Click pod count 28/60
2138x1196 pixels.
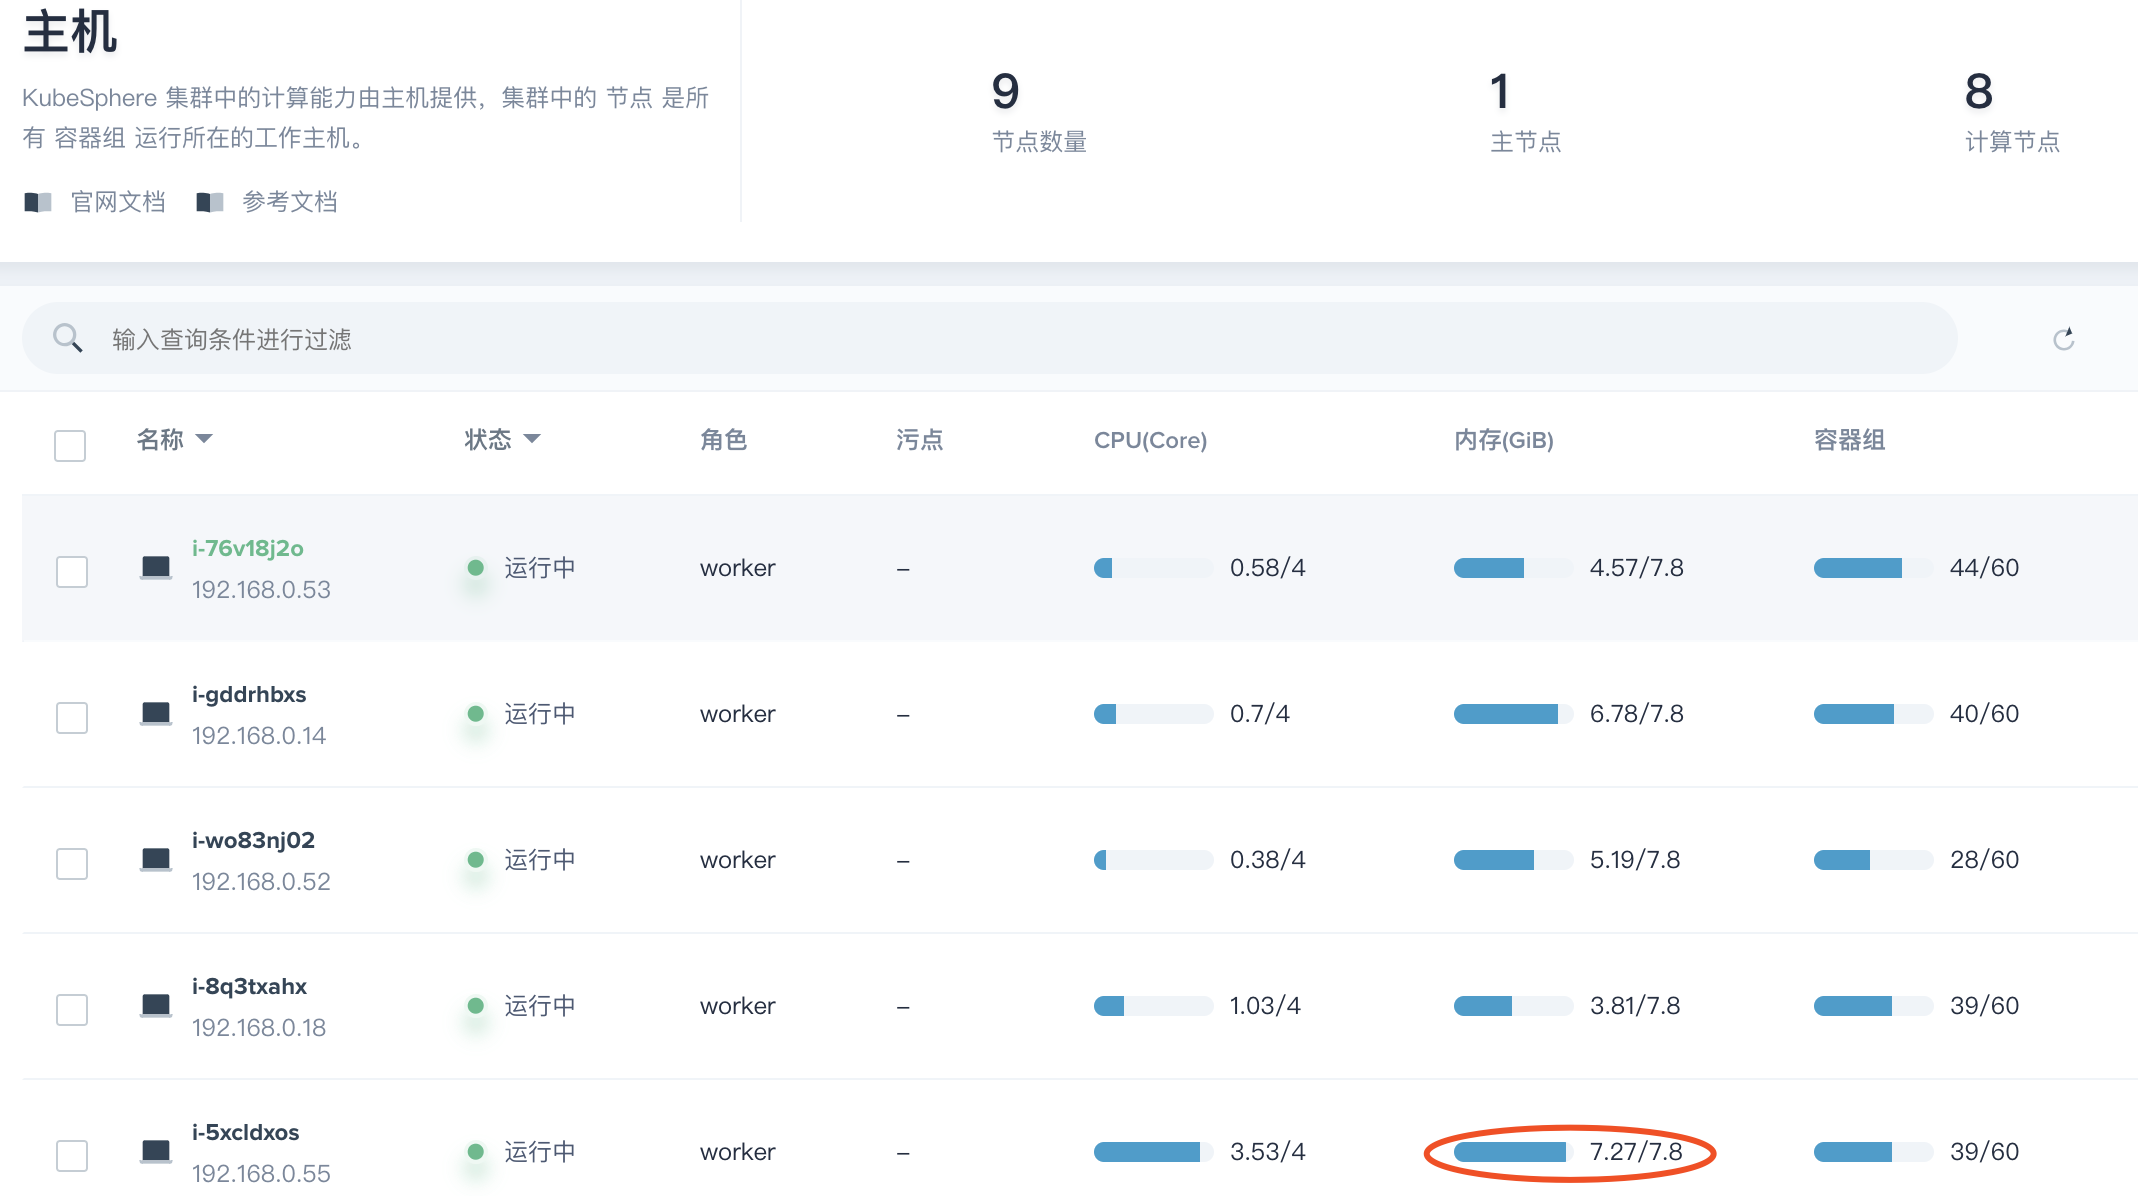1985,860
